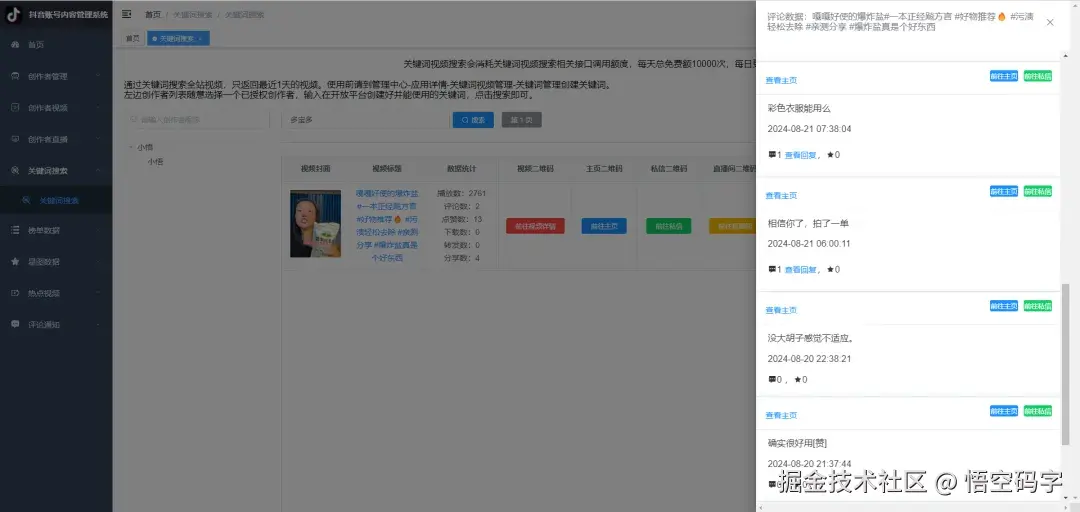Image resolution: width=1080 pixels, height=512 pixels.
Task: Click the 星图数据 star icon
Action: [x=15, y=262]
